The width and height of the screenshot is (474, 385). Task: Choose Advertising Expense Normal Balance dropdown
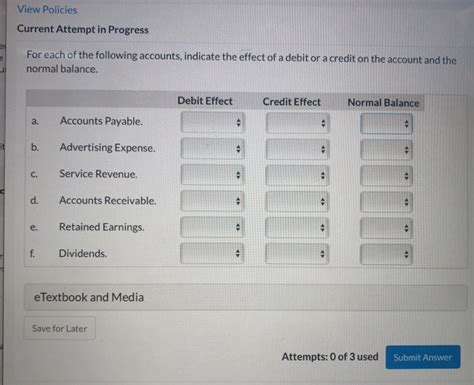point(386,150)
